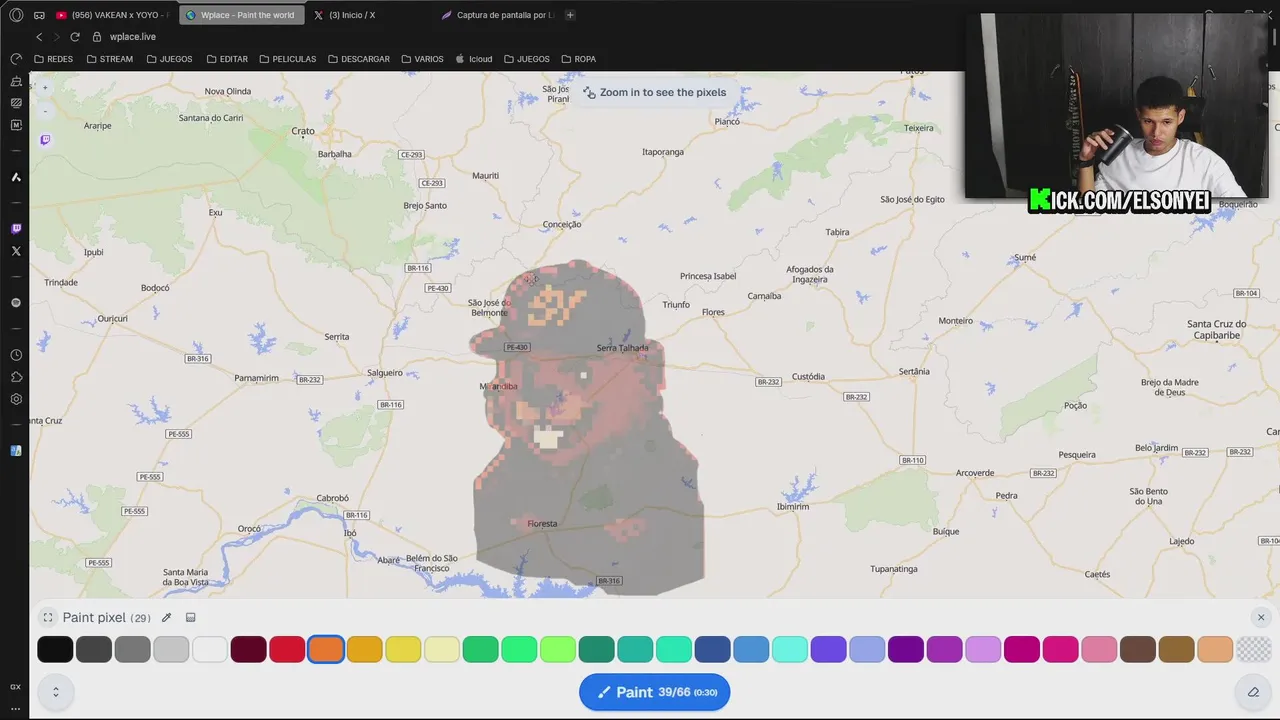Image resolution: width=1280 pixels, height=720 pixels.
Task: Select the eyedropper color picker tool
Action: [x=167, y=617]
